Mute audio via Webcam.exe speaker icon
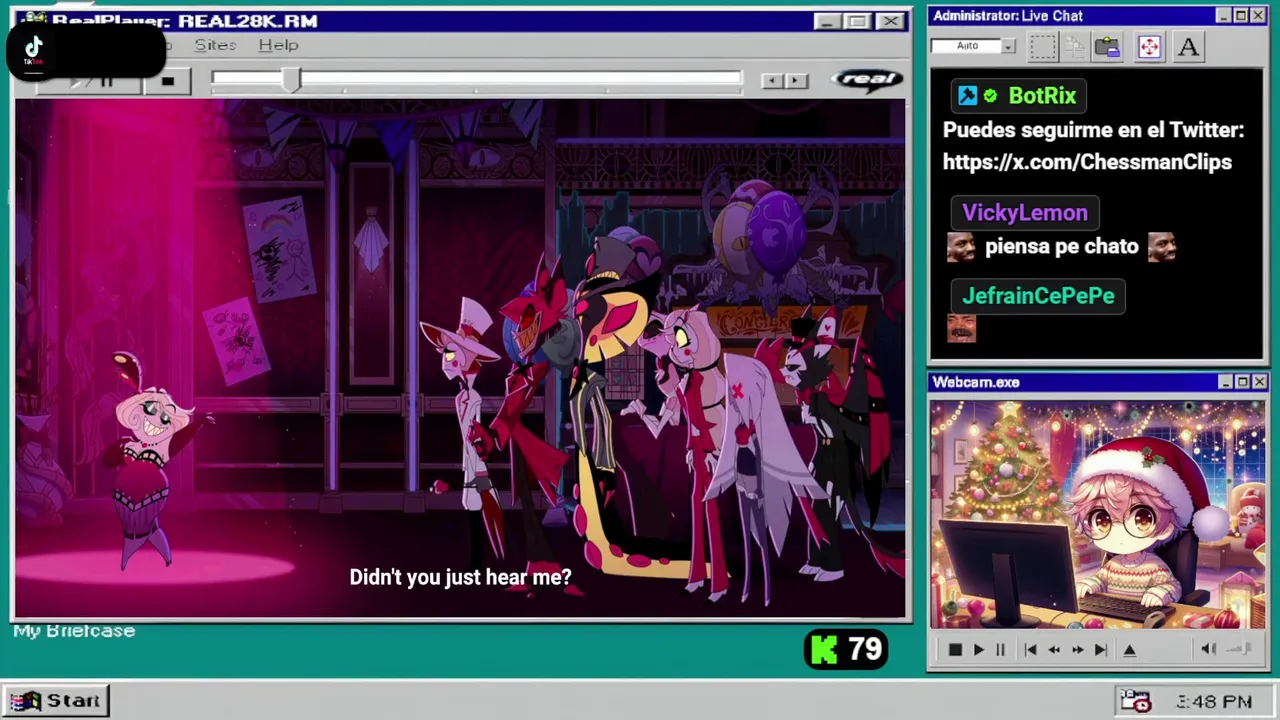This screenshot has width=1280, height=720. 1208,649
